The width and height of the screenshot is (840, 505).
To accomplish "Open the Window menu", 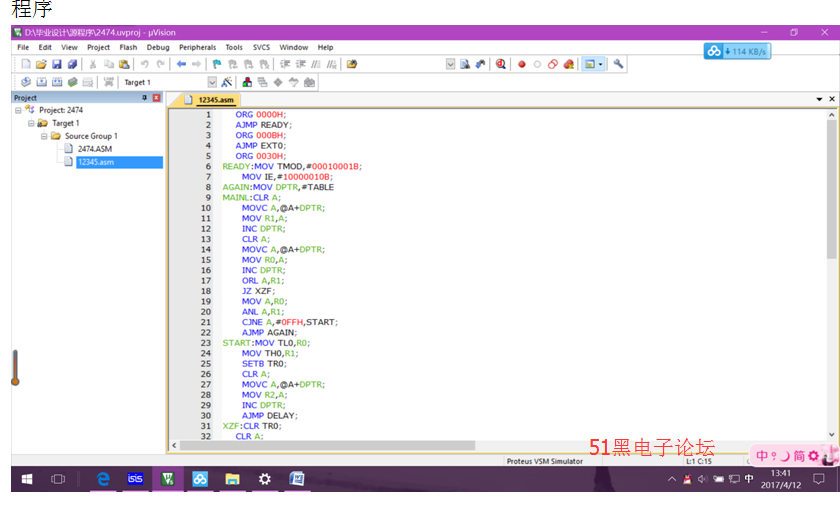I will click(x=294, y=47).
